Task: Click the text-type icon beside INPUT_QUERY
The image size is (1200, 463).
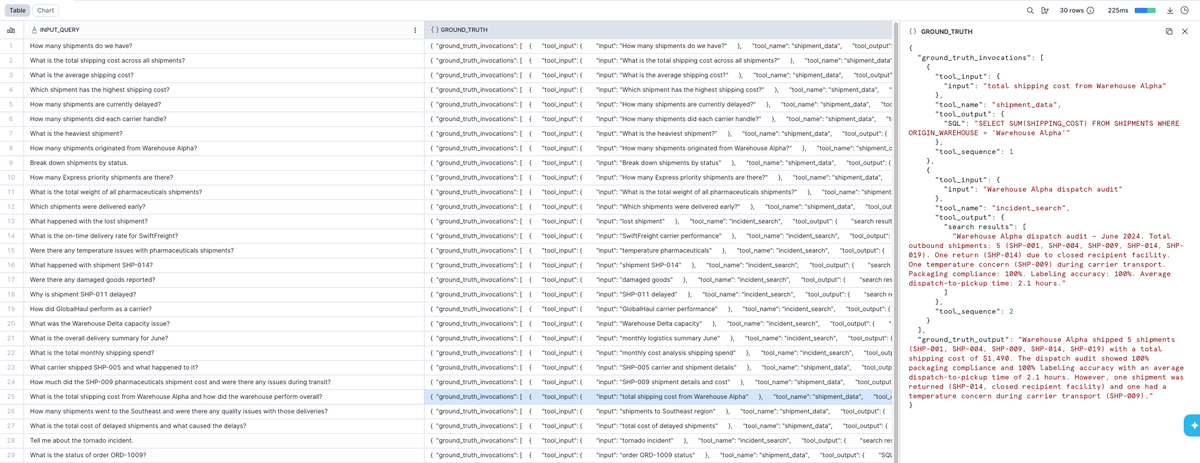Action: (x=35, y=30)
